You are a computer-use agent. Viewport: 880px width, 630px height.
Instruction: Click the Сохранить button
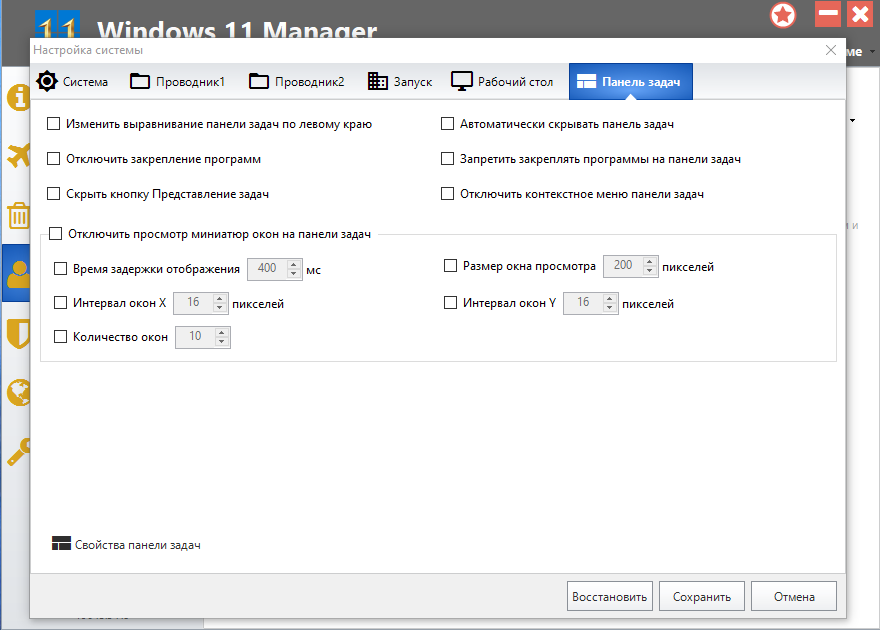pos(702,596)
